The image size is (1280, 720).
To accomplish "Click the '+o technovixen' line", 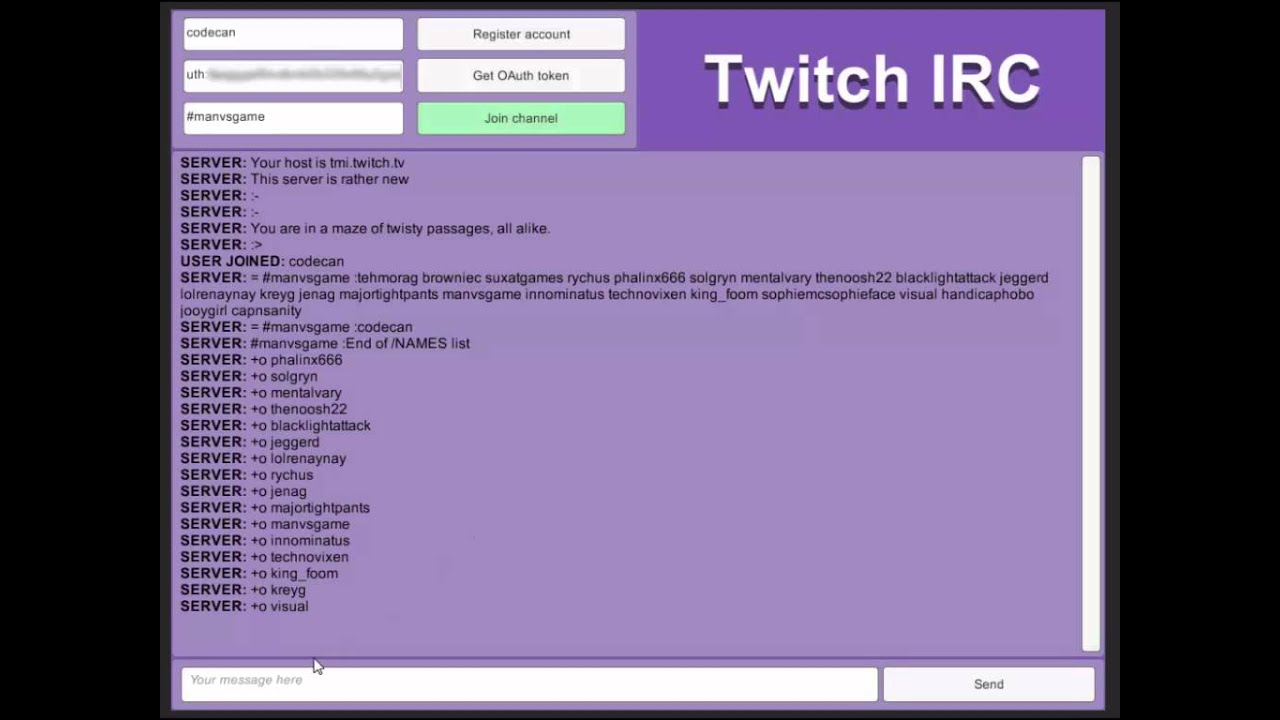I will 264,557.
